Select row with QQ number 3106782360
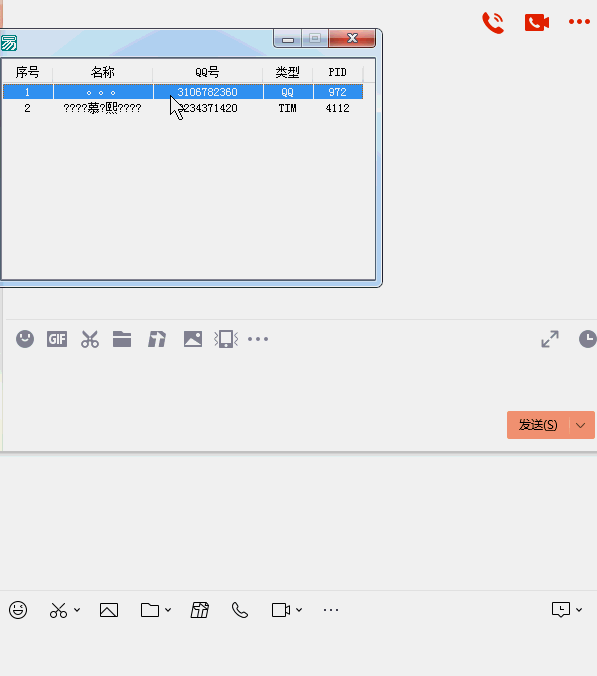Image resolution: width=597 pixels, height=676 pixels. tap(183, 92)
